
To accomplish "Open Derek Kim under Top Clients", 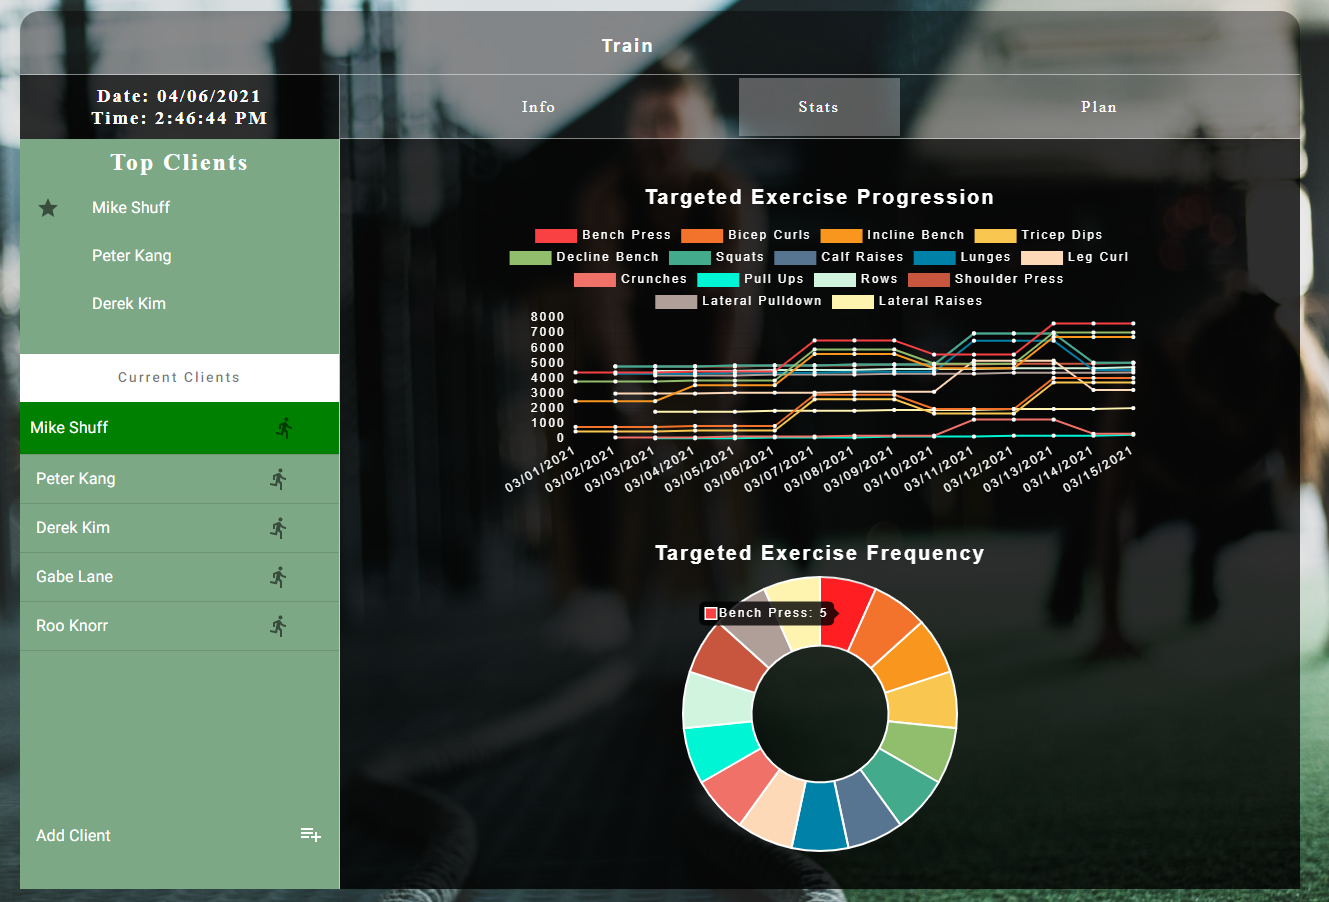I will tap(129, 304).
